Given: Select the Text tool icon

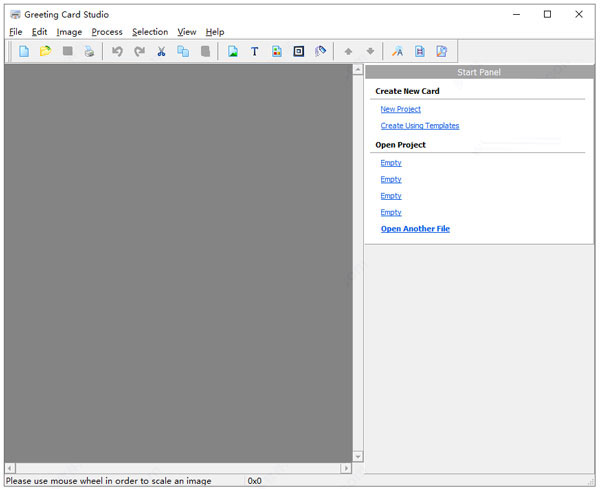Looking at the screenshot, I should point(254,51).
